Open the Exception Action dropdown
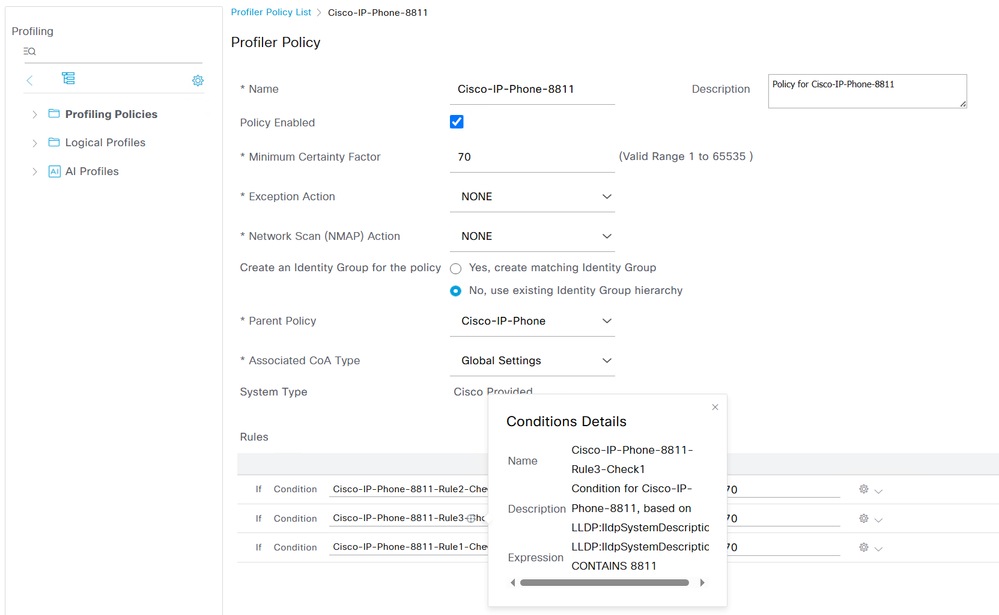Viewport: 999px width, 615px height. click(x=532, y=197)
